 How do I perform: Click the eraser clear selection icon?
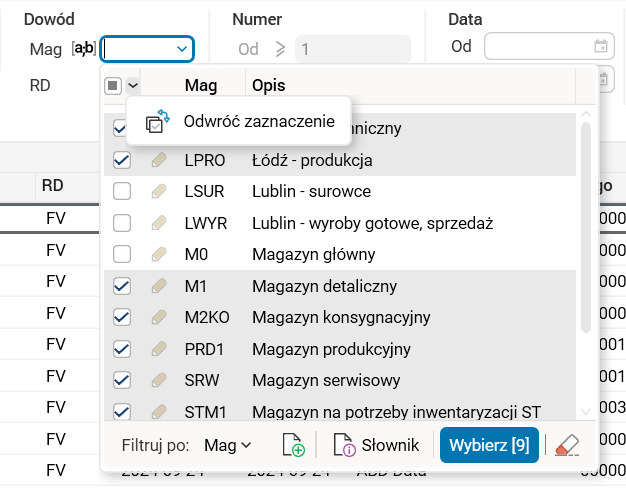coord(567,445)
